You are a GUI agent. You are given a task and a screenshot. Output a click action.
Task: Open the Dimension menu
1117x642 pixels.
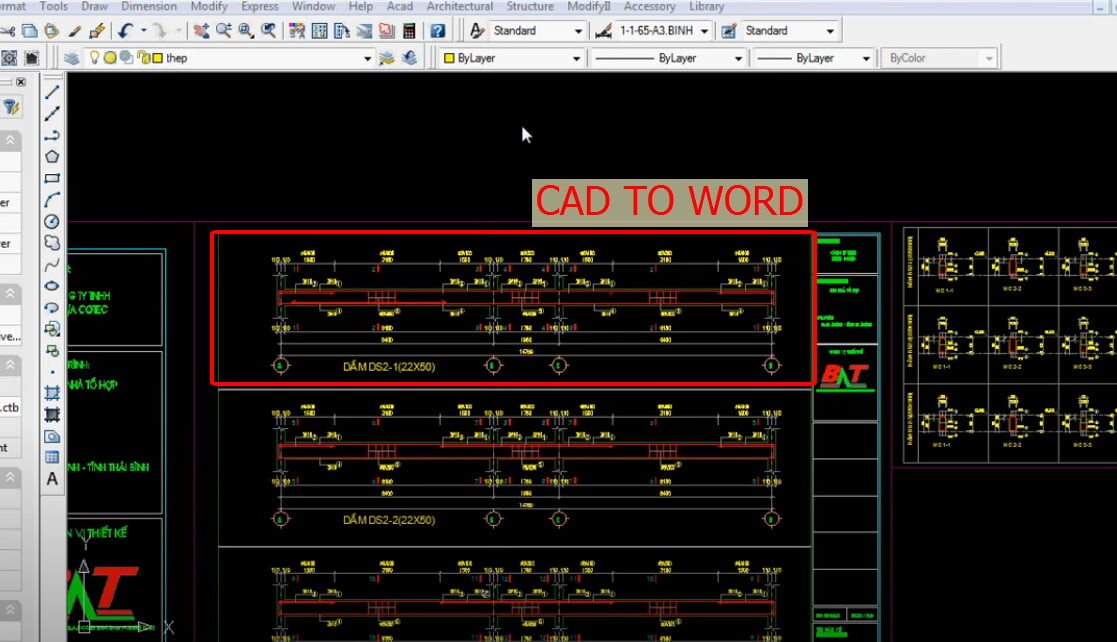click(x=148, y=6)
